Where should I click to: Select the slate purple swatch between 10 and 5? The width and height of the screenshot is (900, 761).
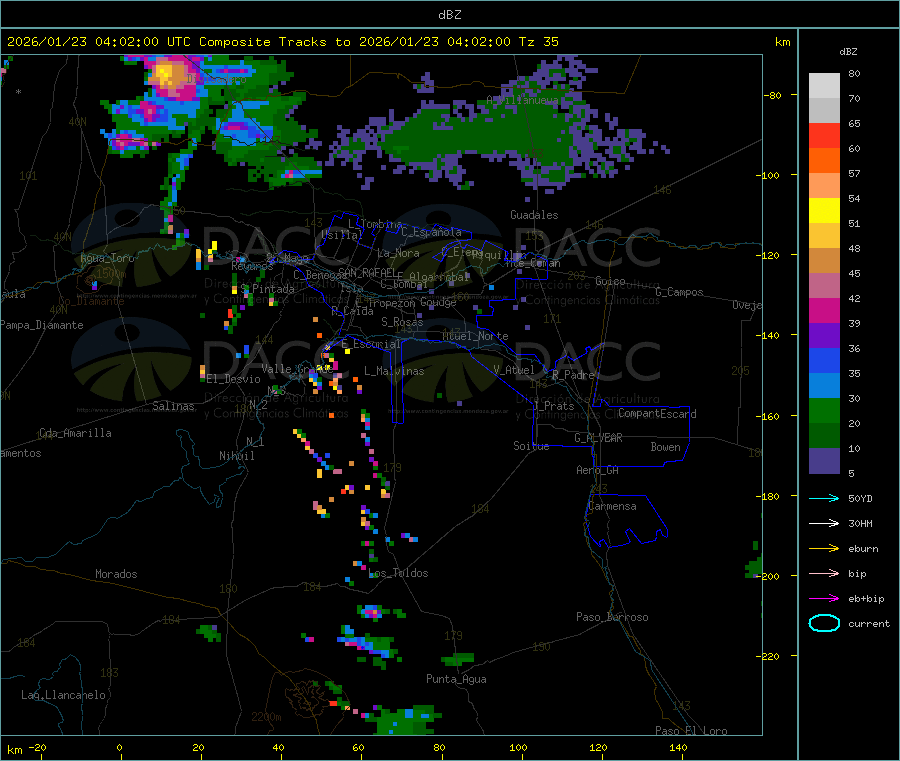[824, 461]
